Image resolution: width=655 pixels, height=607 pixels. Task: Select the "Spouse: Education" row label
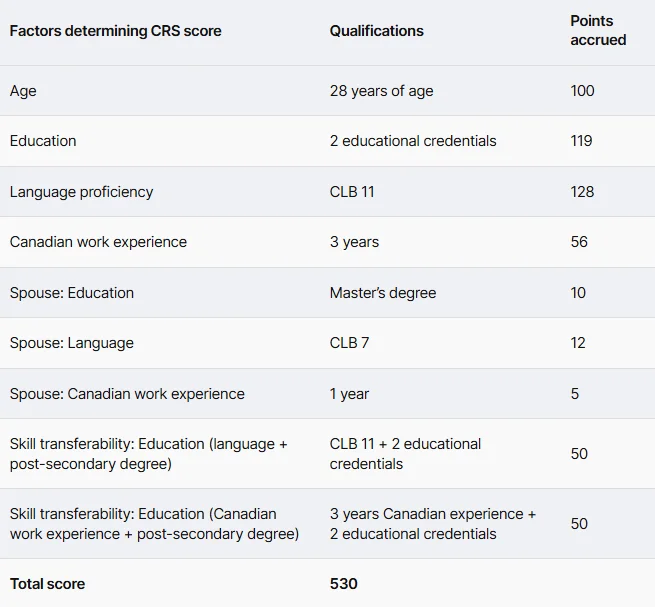[x=72, y=293]
